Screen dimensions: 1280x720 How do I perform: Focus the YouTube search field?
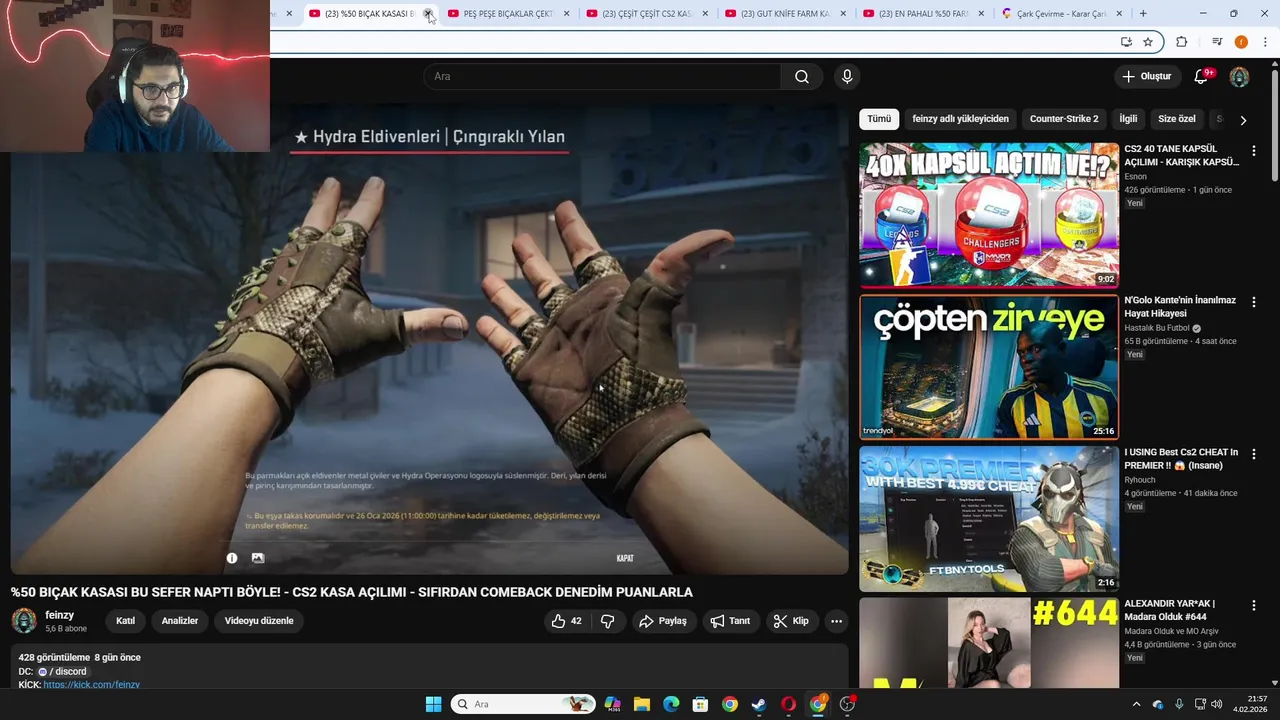pyautogui.click(x=602, y=77)
